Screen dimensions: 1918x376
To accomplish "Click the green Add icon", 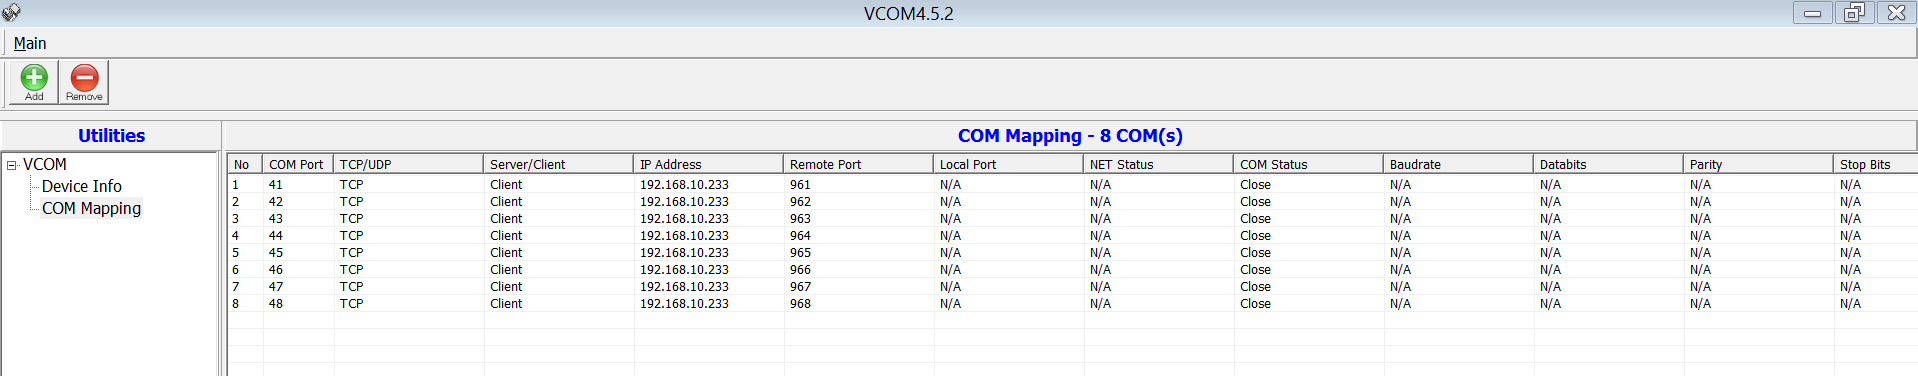I will (34, 82).
